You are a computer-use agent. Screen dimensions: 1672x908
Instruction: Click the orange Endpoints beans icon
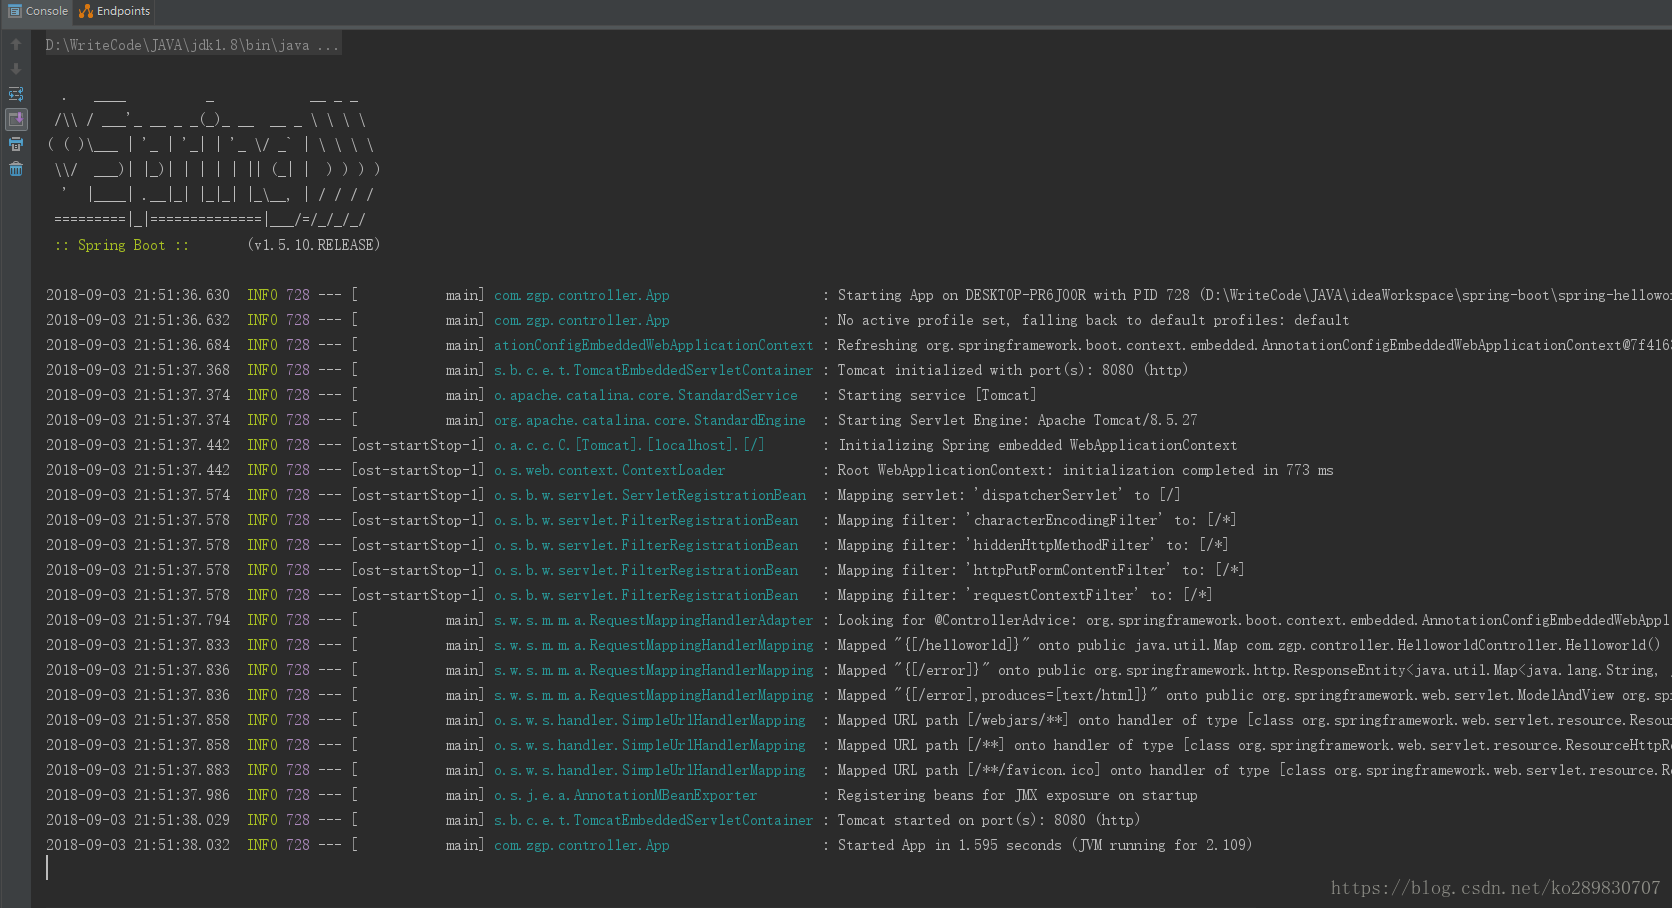[x=85, y=11]
